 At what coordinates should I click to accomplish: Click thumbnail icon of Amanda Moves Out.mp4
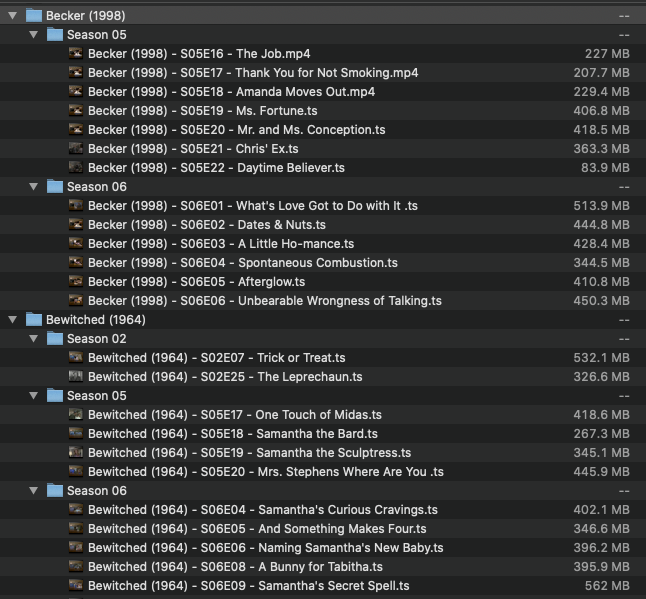tap(76, 91)
